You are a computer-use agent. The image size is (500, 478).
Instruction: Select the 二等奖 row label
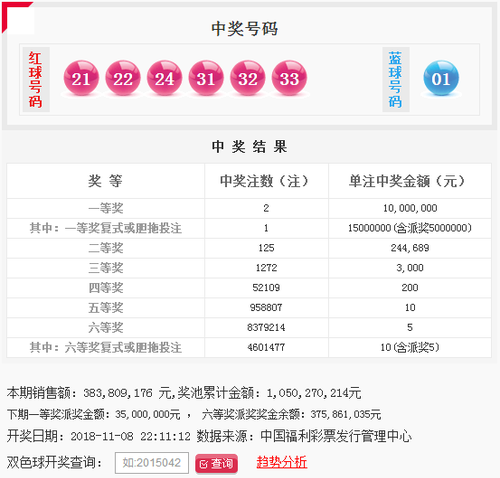tap(106, 248)
